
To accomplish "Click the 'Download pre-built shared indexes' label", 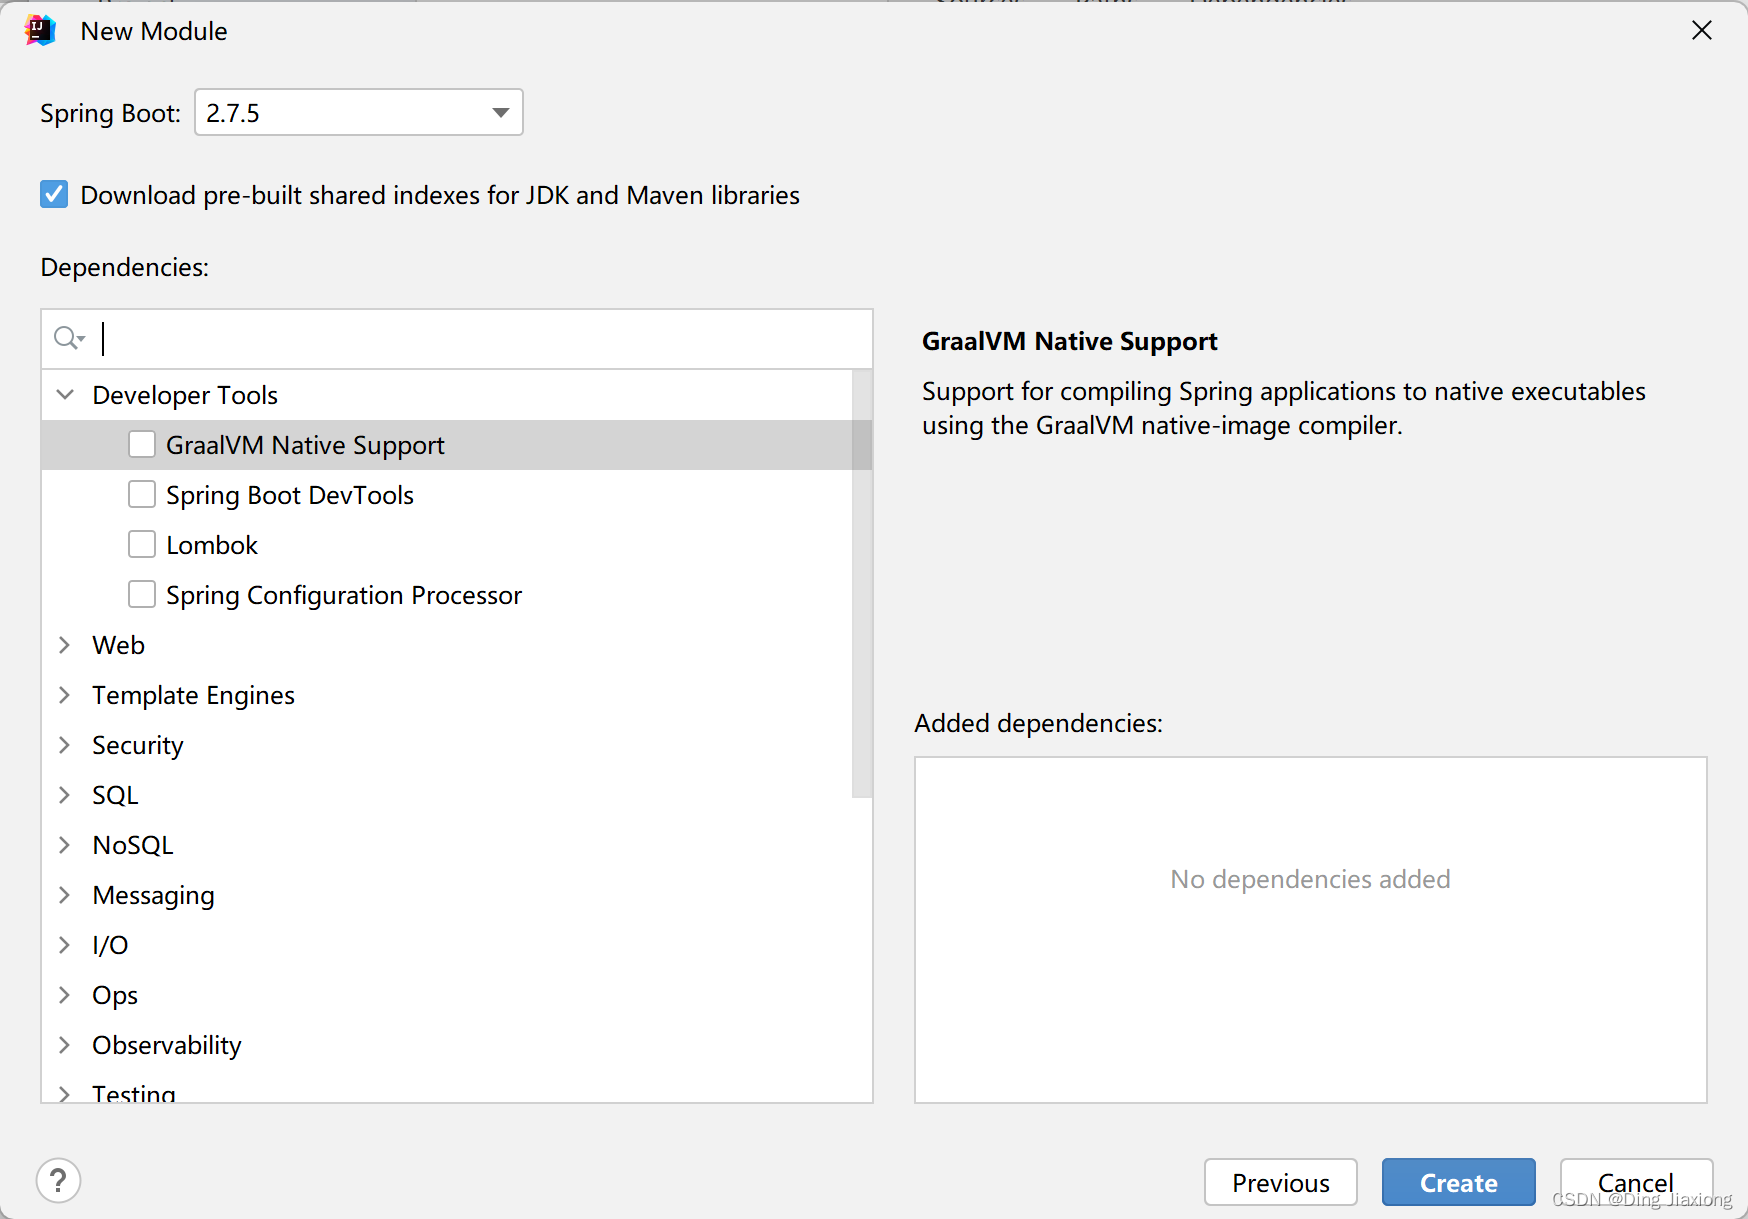I will 440,195.
